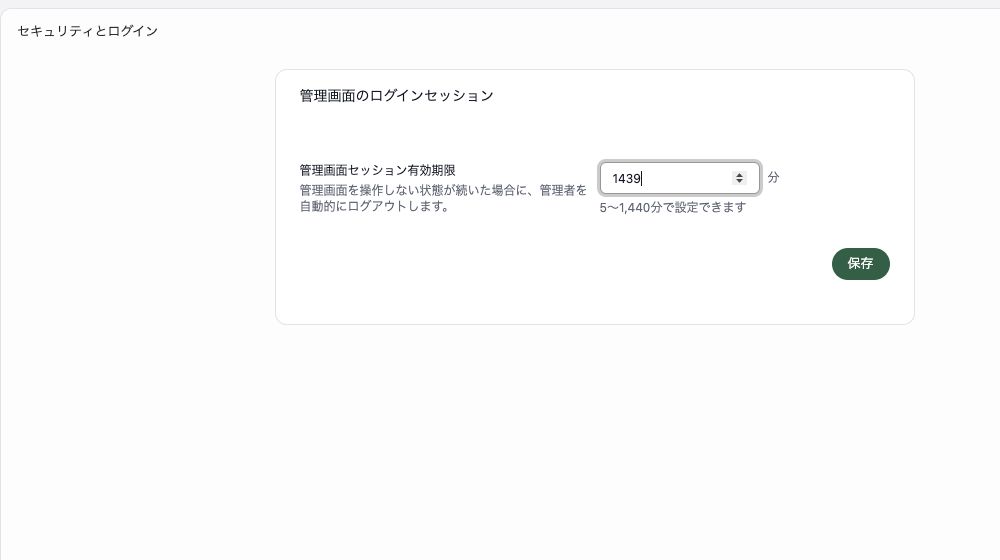
Task: Click the 管理画面のログインセッション card heading
Action: 396,96
